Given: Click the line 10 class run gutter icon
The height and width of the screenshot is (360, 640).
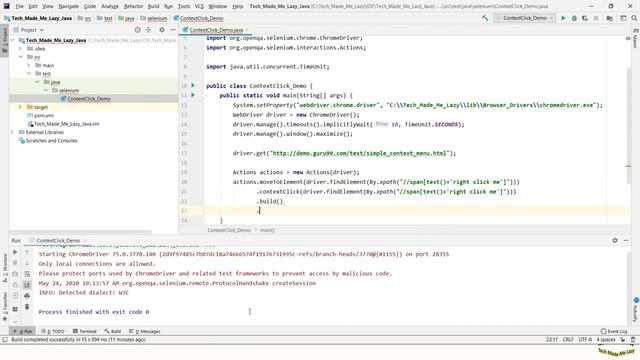Looking at the screenshot, I should pos(193,86).
